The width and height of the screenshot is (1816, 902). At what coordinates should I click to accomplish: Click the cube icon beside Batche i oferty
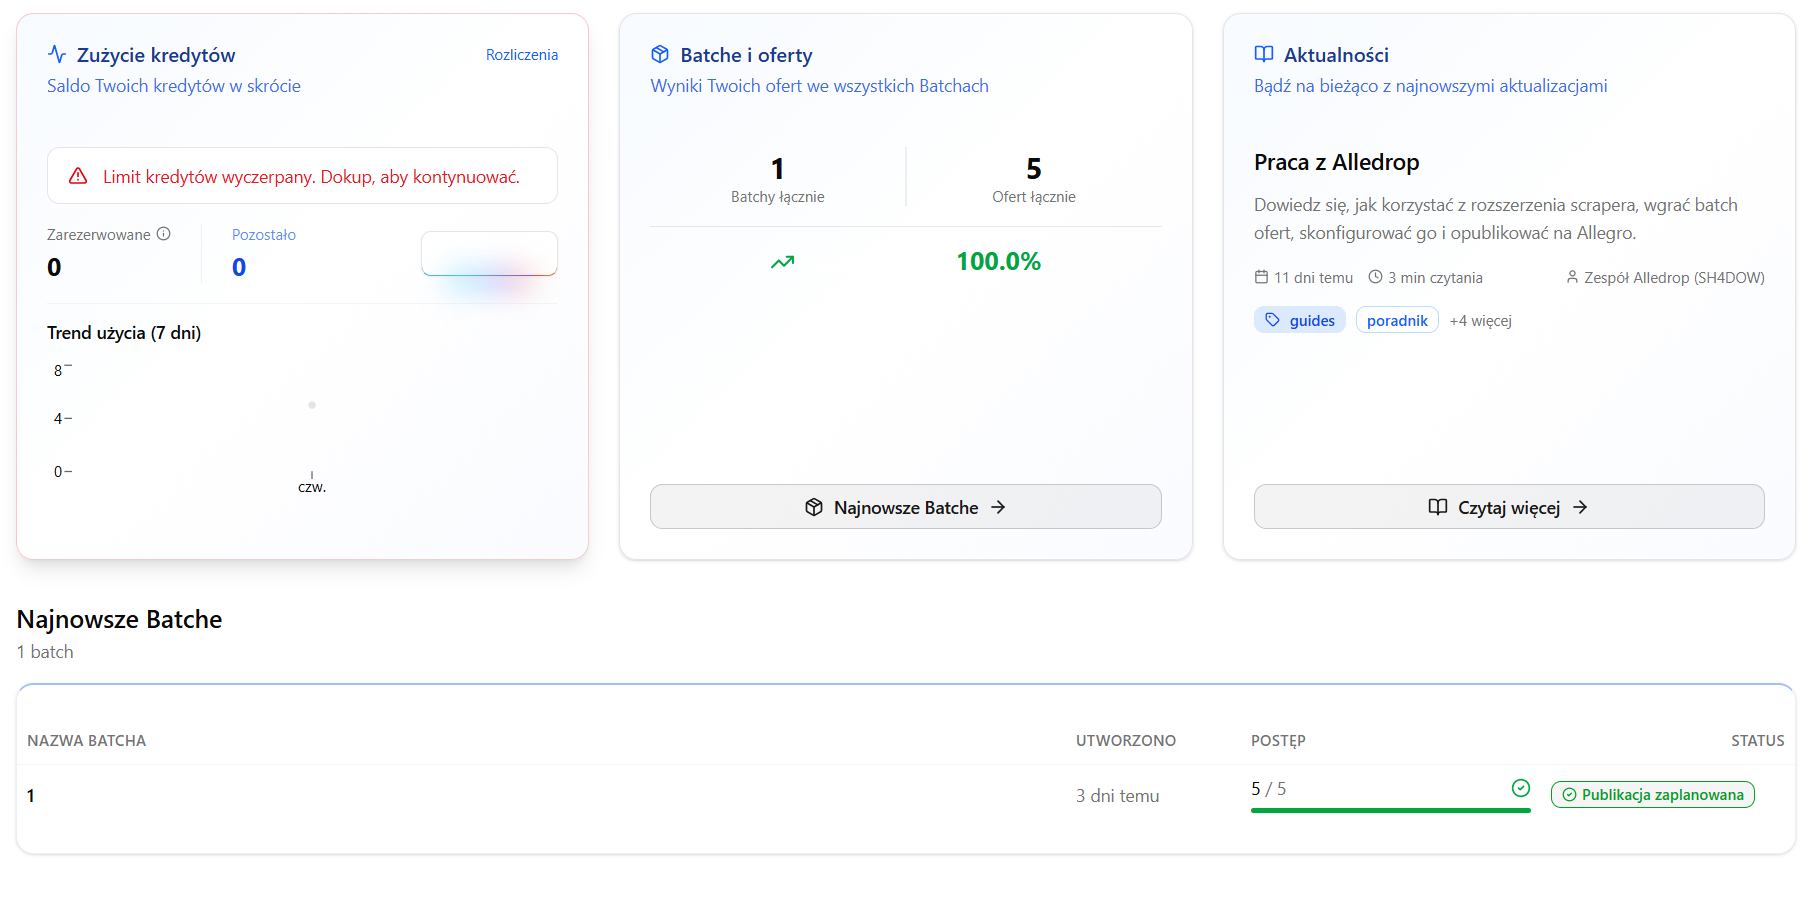pos(660,54)
